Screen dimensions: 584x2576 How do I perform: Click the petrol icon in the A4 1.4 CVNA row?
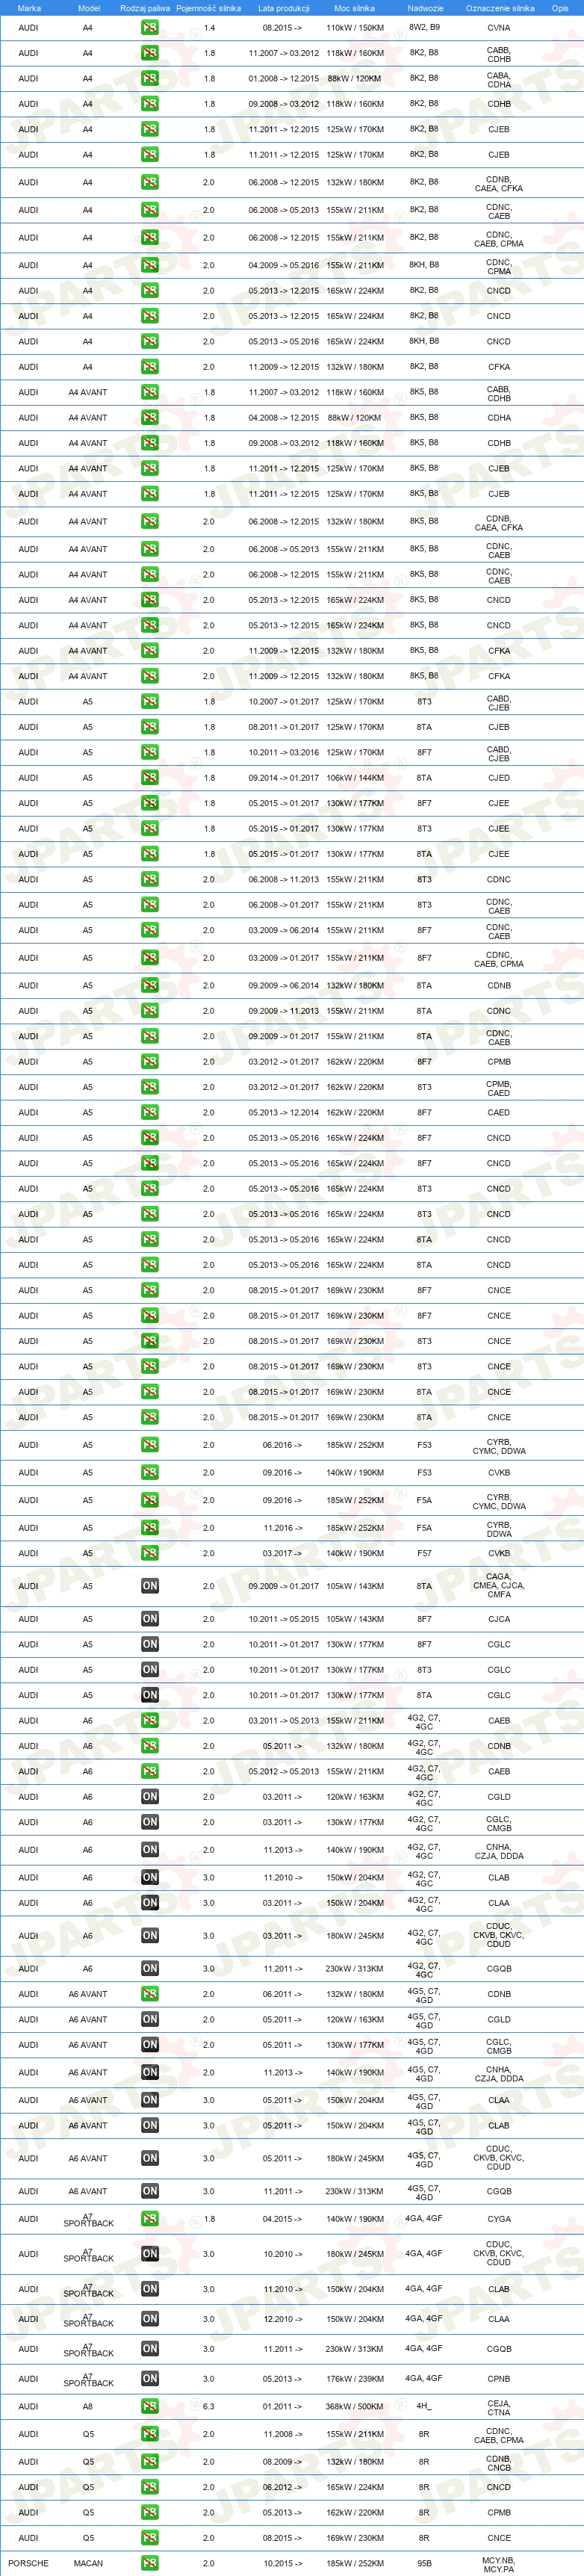149,28
